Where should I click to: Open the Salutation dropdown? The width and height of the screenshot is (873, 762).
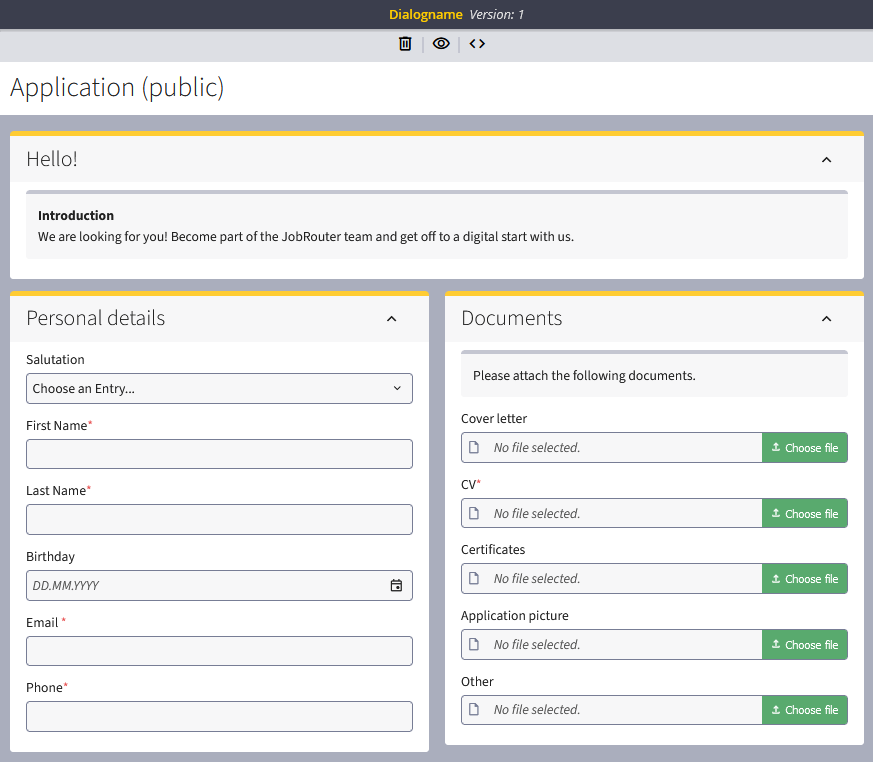coord(219,389)
